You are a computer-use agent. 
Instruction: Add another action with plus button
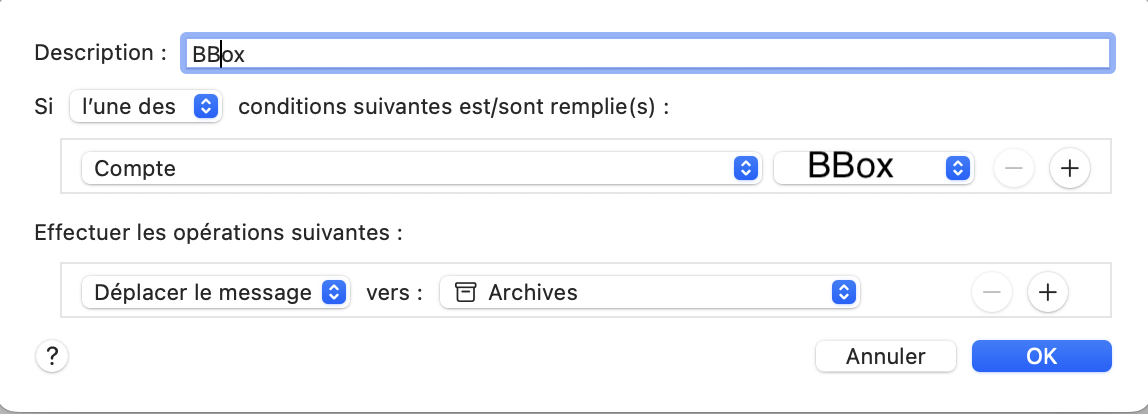[1047, 293]
